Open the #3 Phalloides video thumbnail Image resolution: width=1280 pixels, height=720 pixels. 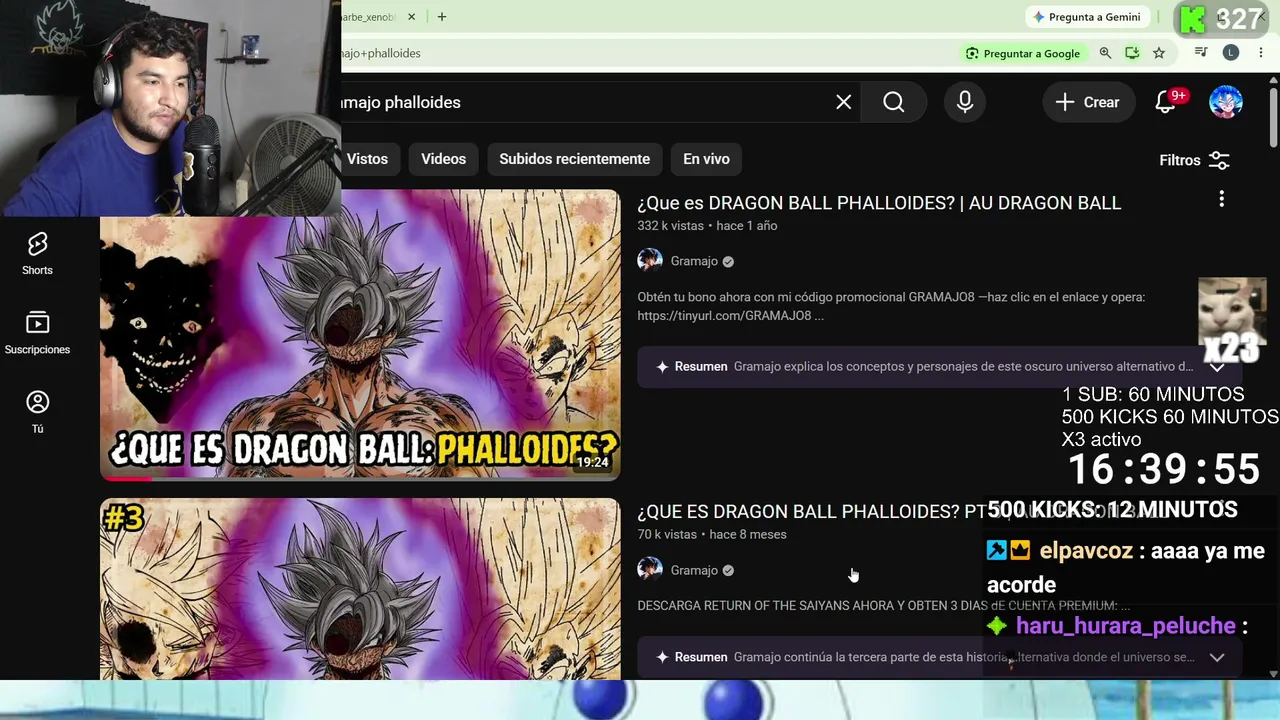(x=360, y=589)
